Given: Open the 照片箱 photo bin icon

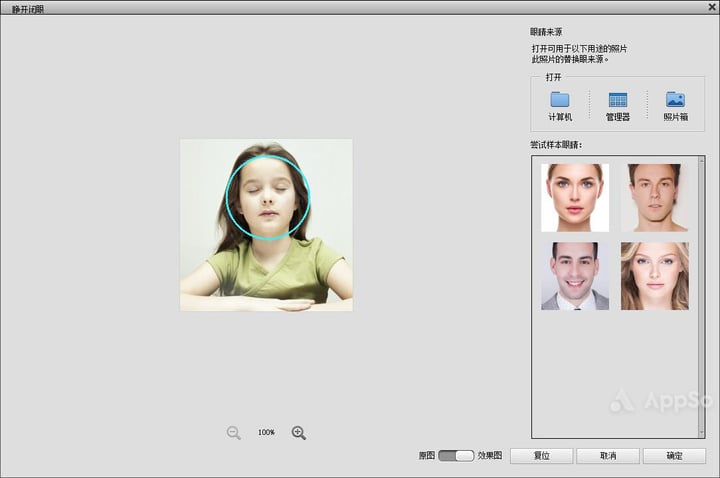Looking at the screenshot, I should (675, 100).
